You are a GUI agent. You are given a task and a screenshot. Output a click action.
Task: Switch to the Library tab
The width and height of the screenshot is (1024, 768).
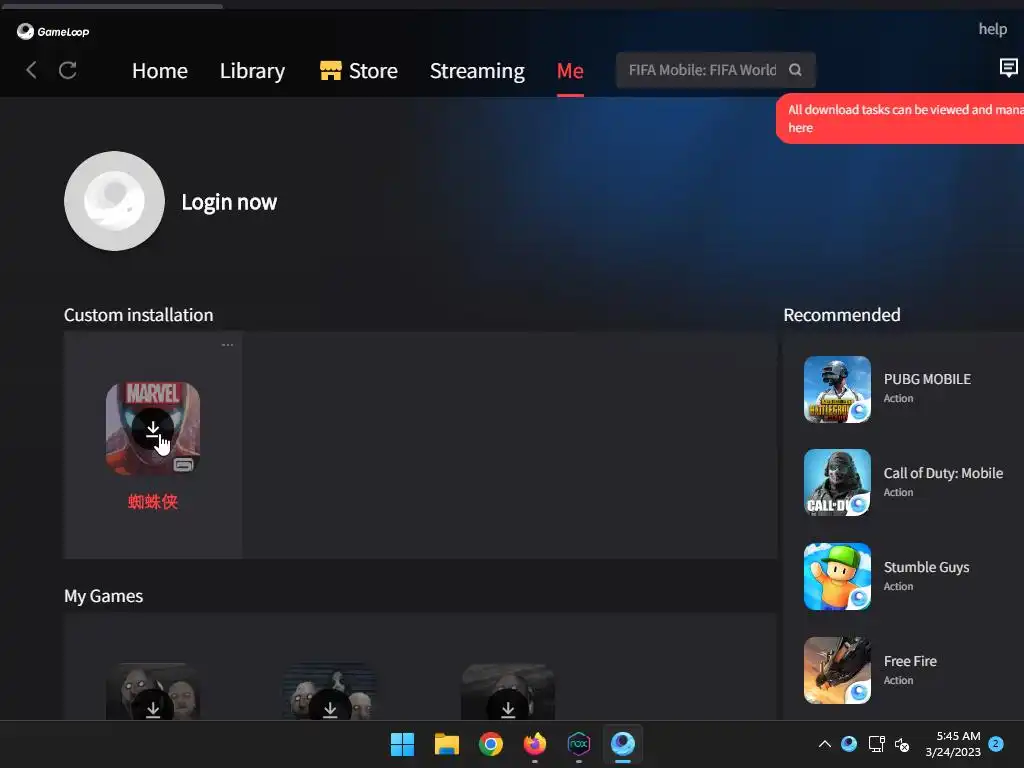(x=252, y=71)
